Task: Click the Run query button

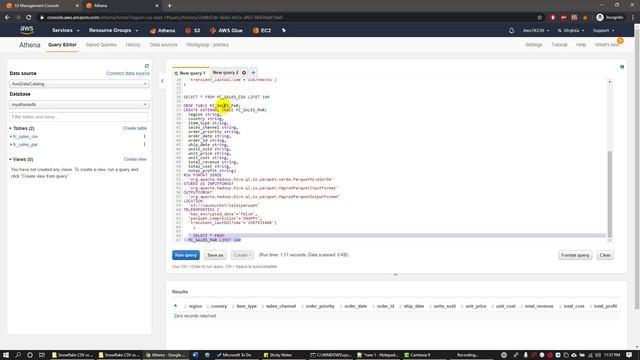Action: click(x=186, y=255)
